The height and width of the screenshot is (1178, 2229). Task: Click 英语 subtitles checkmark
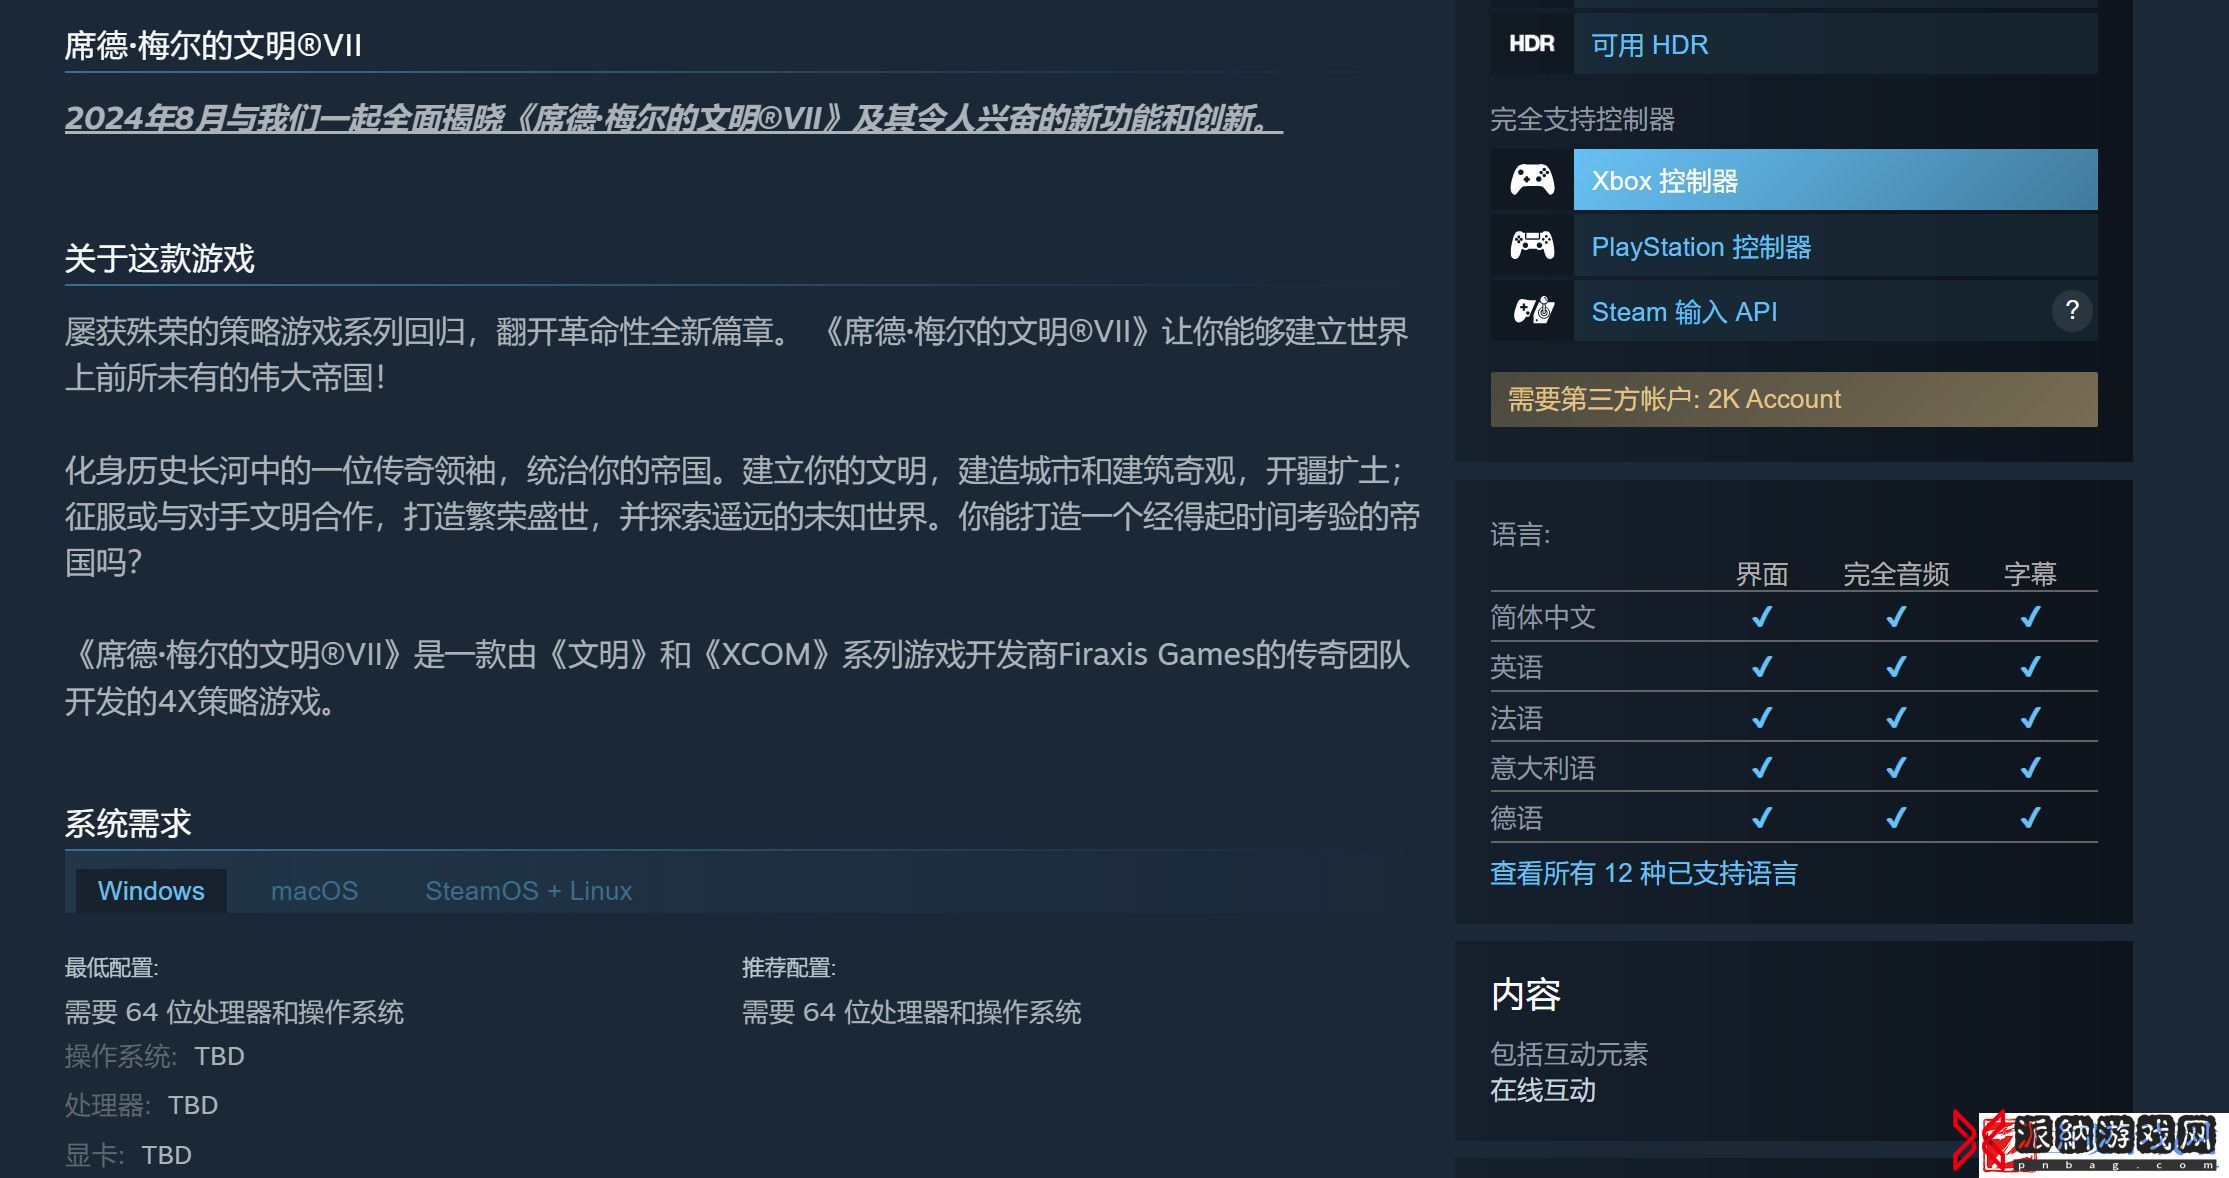2030,666
